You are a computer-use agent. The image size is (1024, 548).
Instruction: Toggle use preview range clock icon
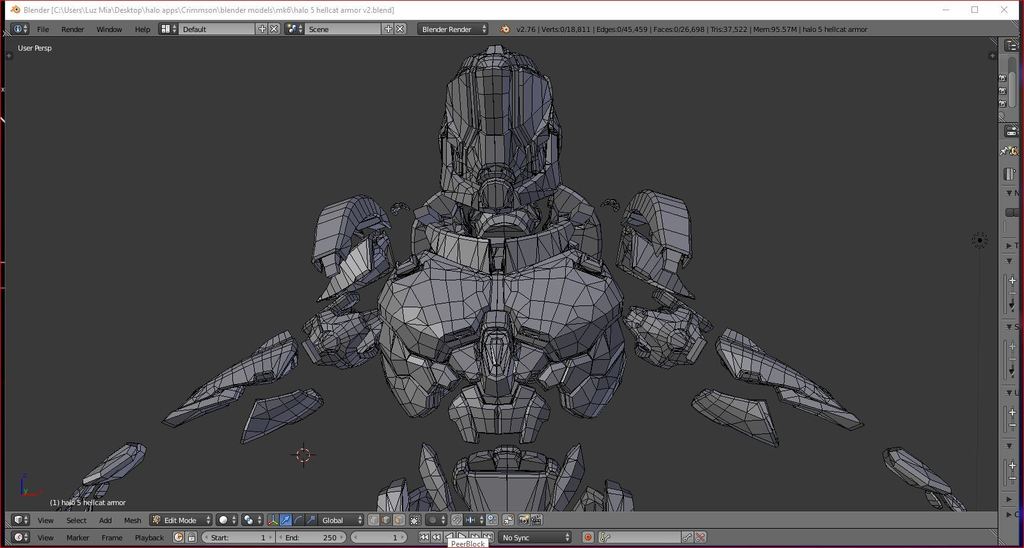click(x=178, y=538)
